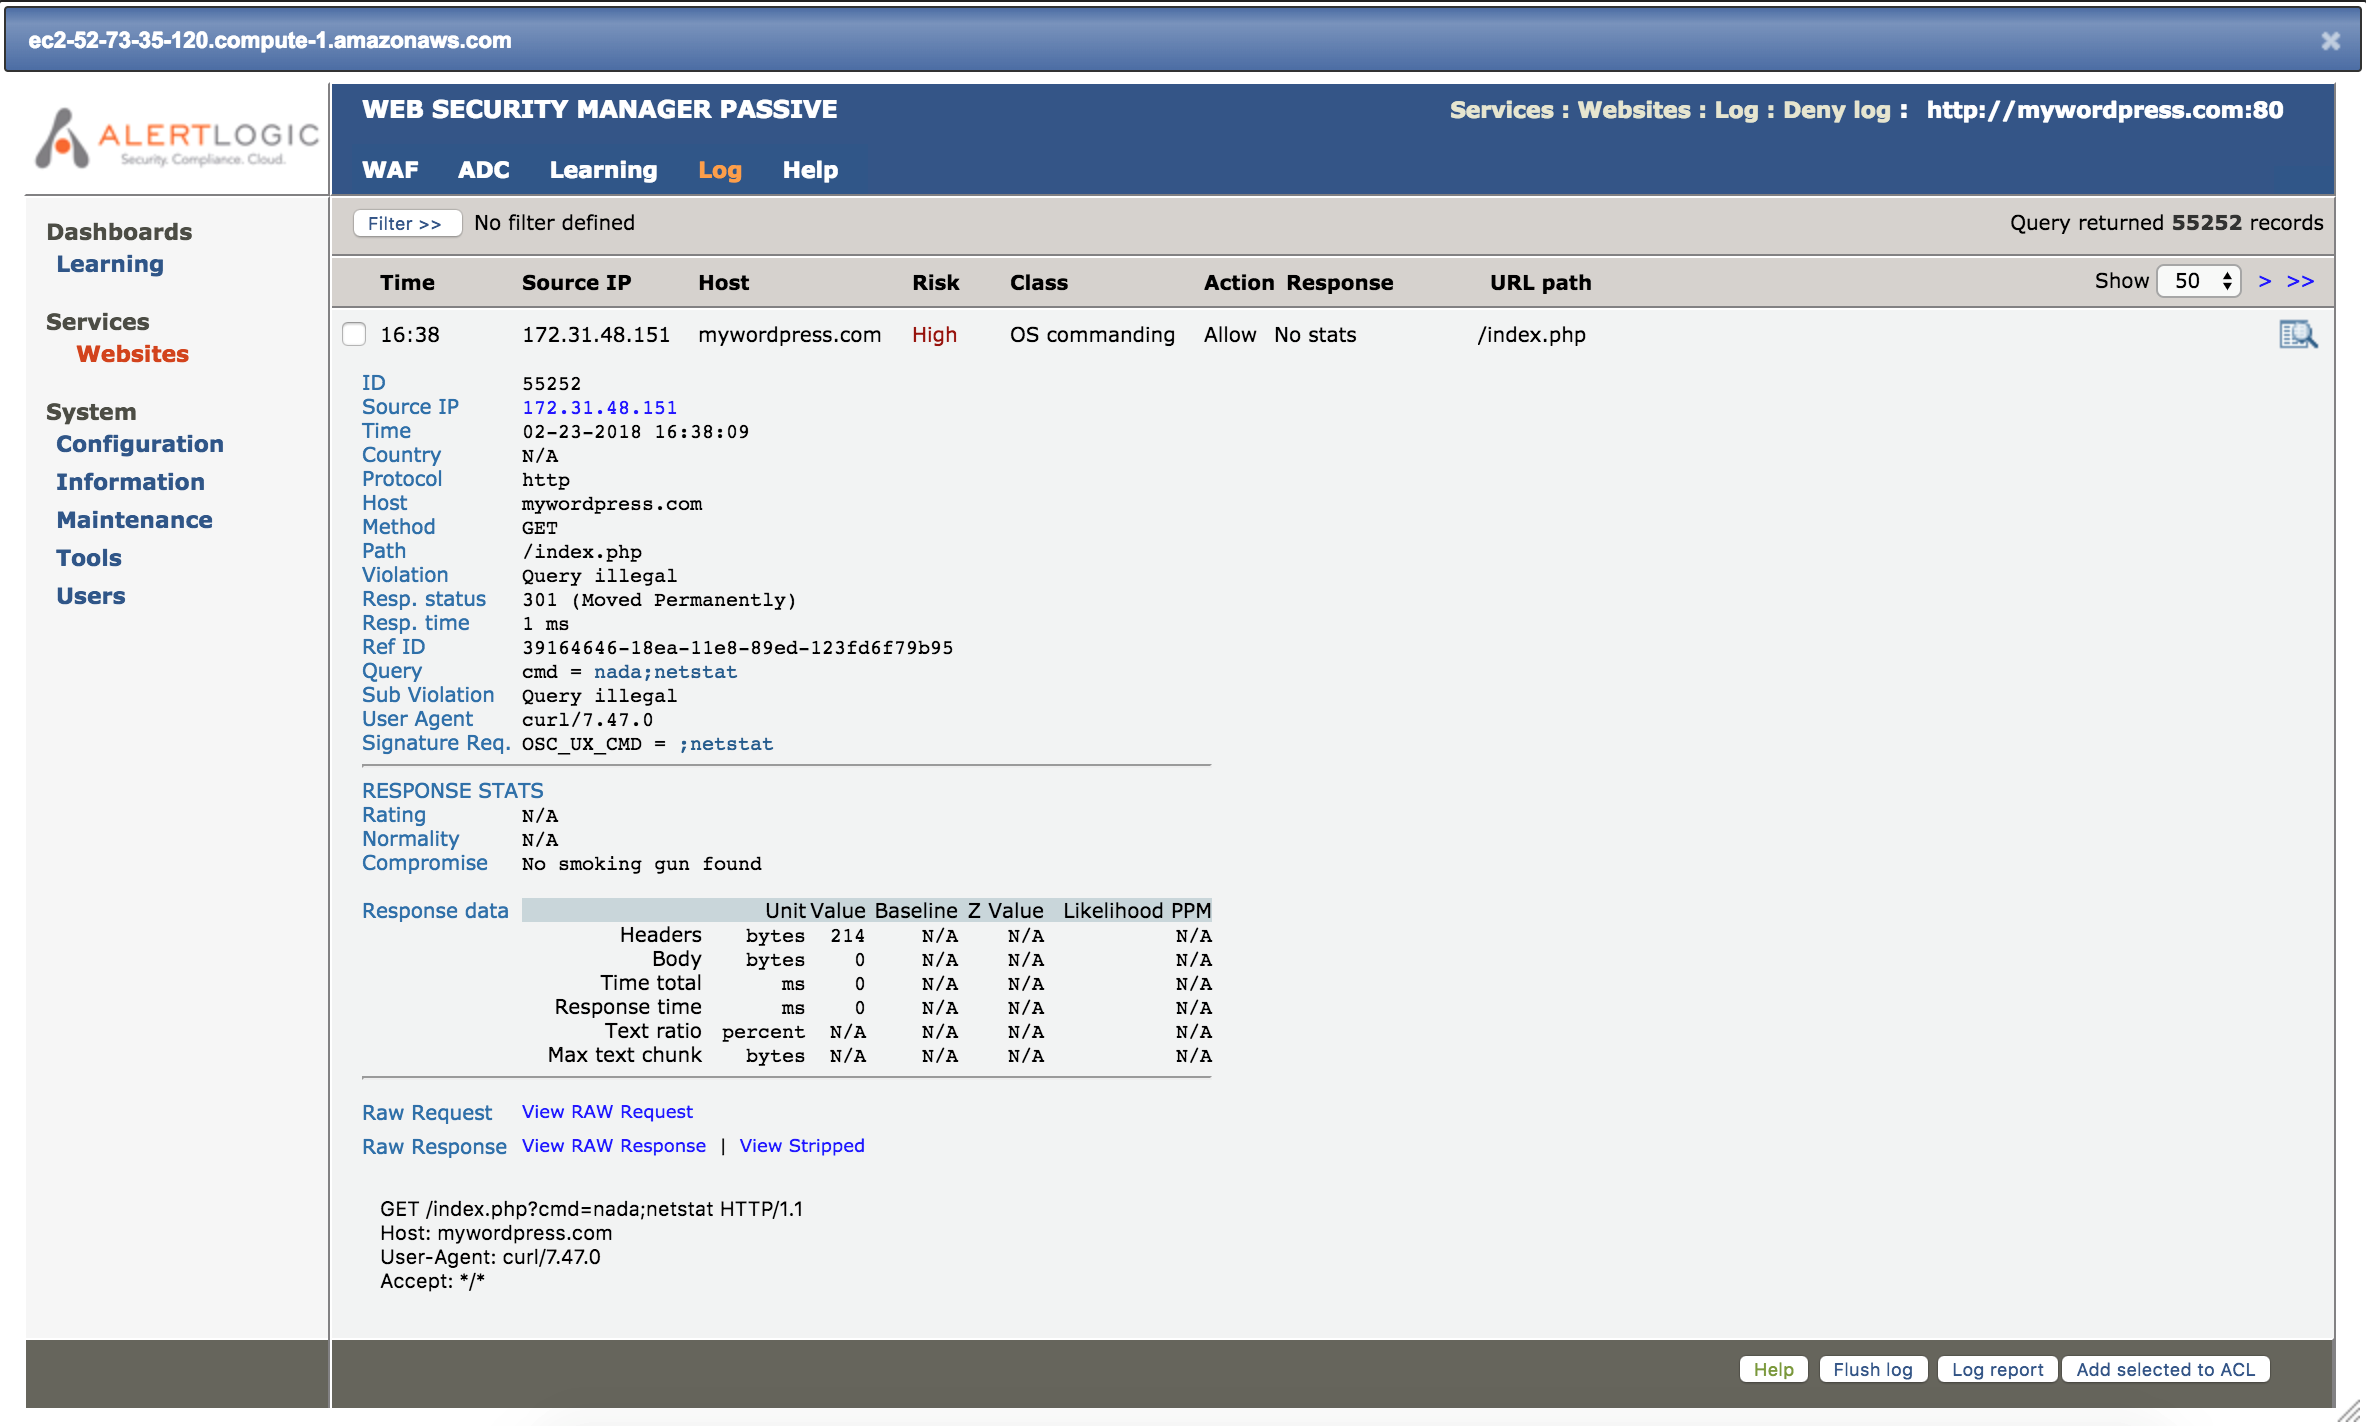2366x1426 pixels.
Task: Click the Alert Logic logo
Action: pos(177,138)
